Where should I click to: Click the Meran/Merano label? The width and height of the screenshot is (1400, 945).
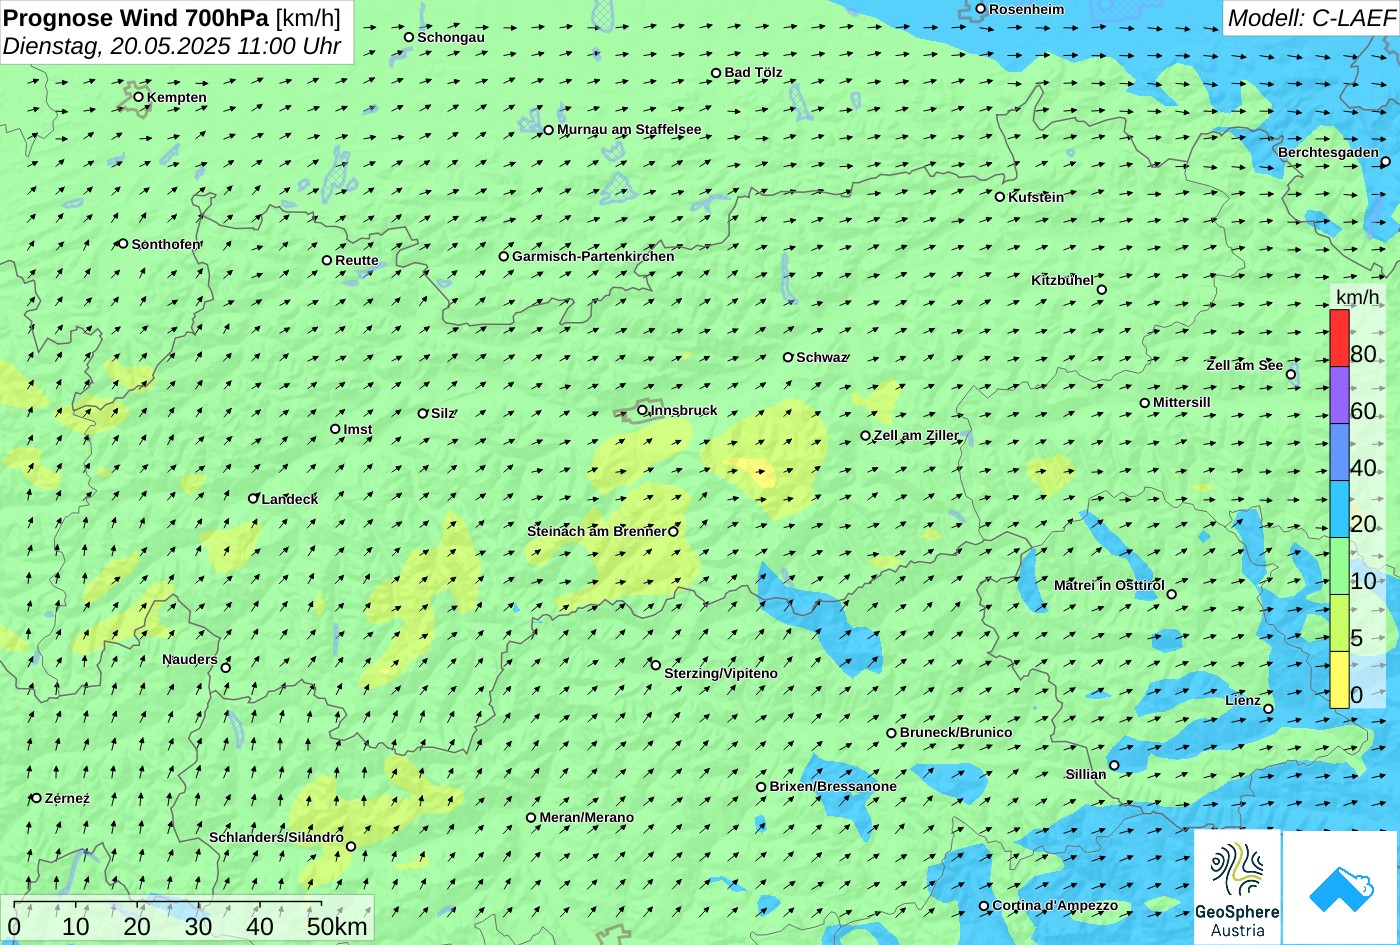[587, 817]
